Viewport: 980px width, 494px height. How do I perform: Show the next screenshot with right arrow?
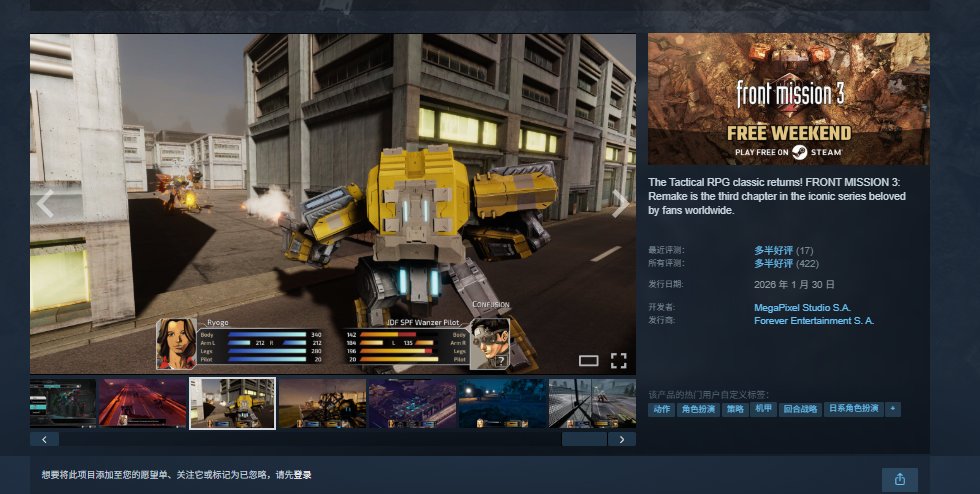point(620,204)
